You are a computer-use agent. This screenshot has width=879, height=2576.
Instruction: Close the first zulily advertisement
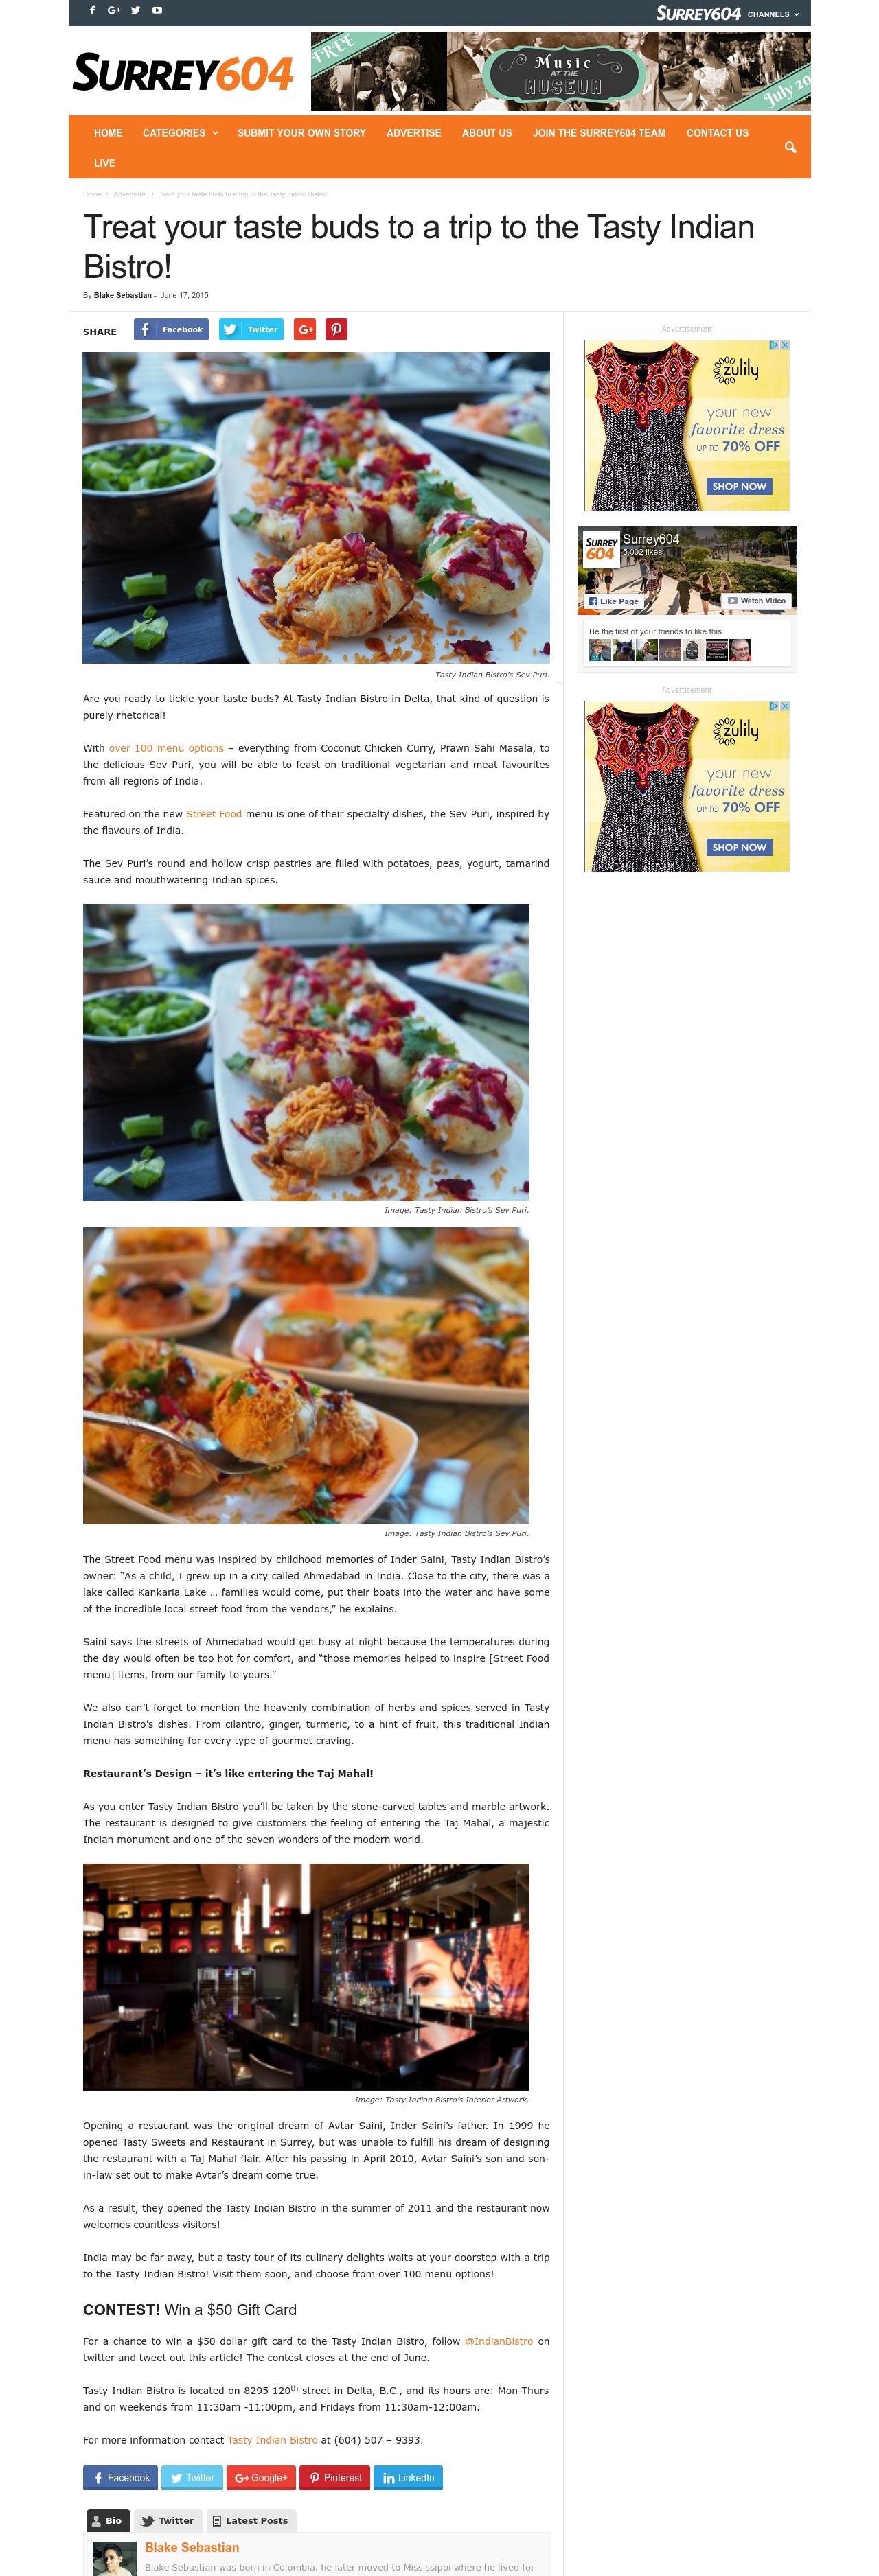point(785,345)
